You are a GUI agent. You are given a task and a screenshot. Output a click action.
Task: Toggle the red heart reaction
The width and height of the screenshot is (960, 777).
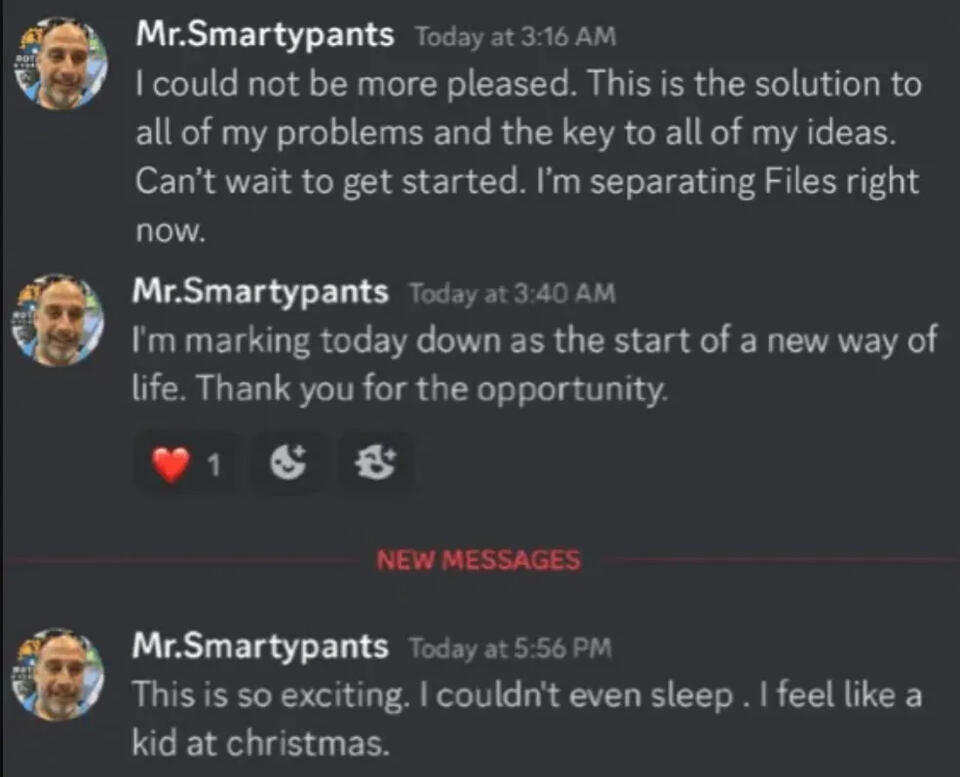(x=172, y=465)
